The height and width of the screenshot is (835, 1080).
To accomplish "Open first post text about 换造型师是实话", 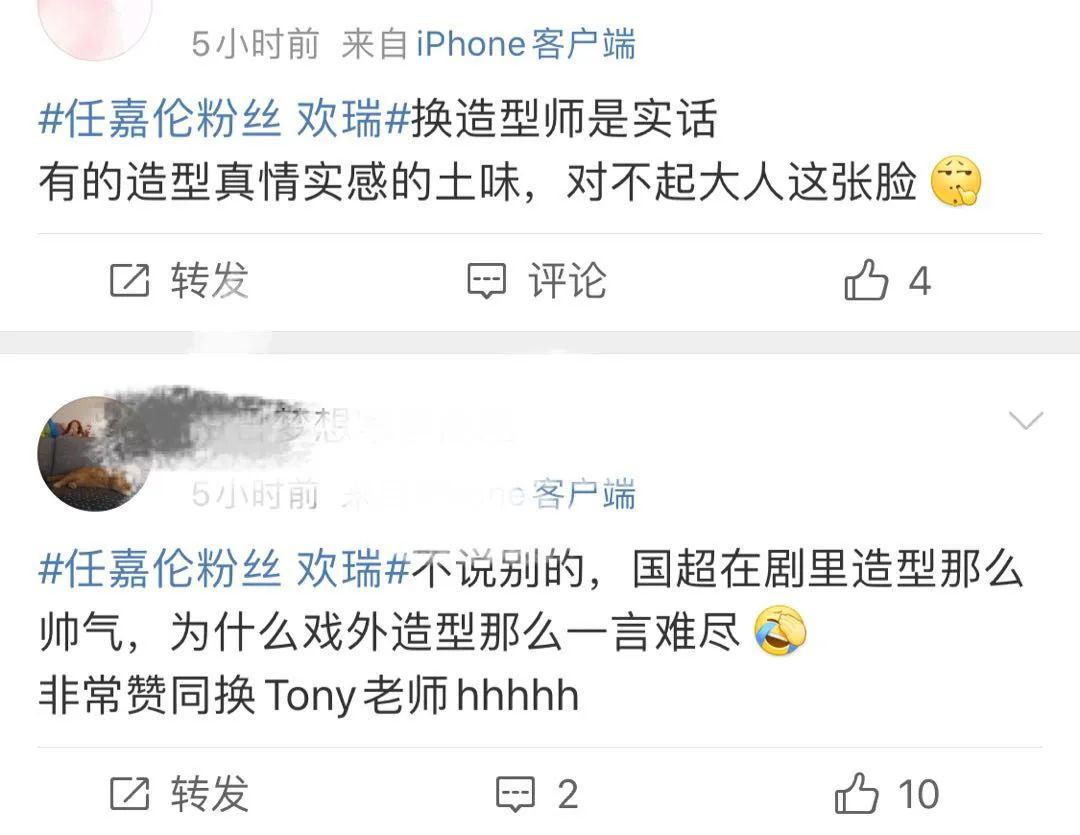I will (x=510, y=150).
